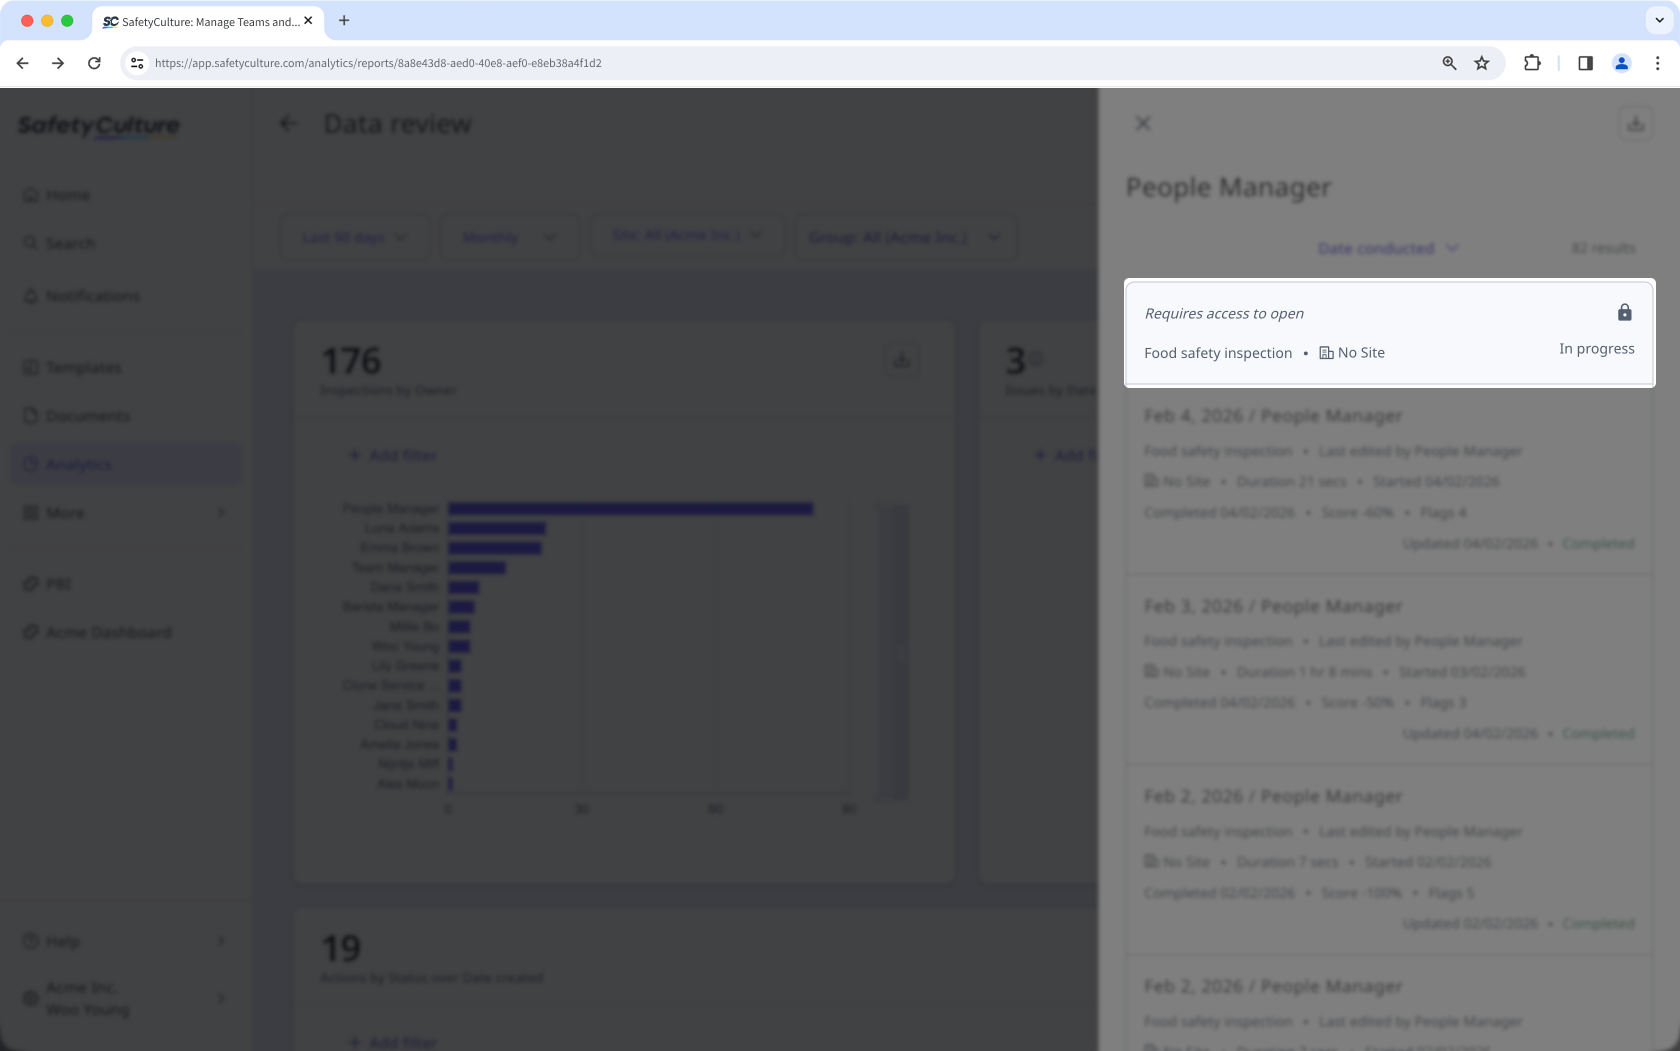The height and width of the screenshot is (1051, 1680).
Task: Open the Feb 4, 2026 People Manager inspection
Action: 1389,479
